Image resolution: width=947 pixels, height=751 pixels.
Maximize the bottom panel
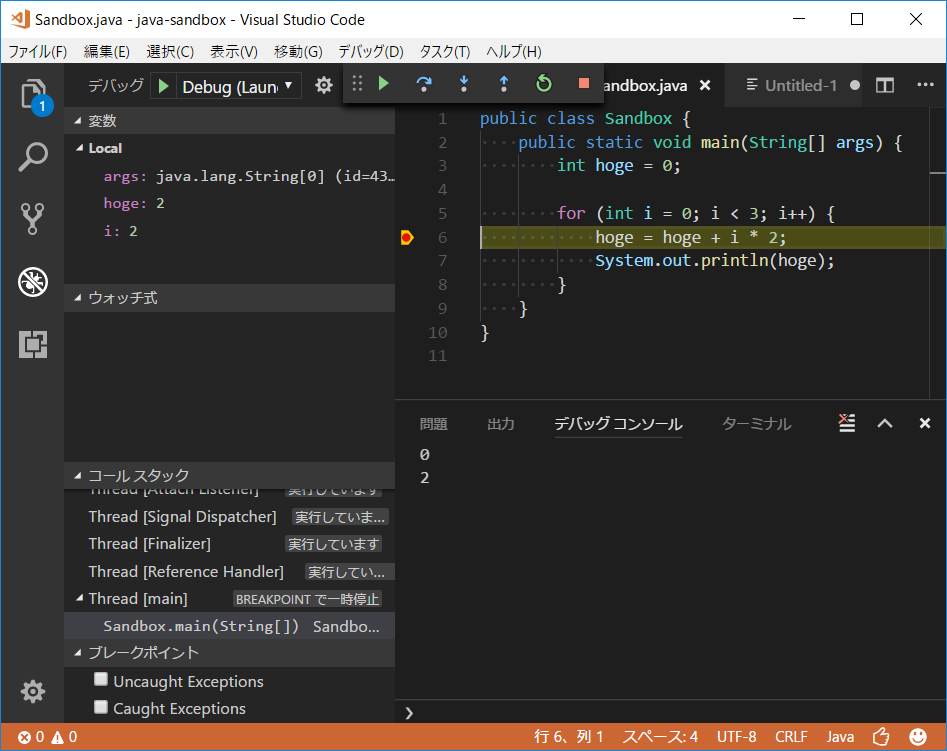click(x=885, y=423)
